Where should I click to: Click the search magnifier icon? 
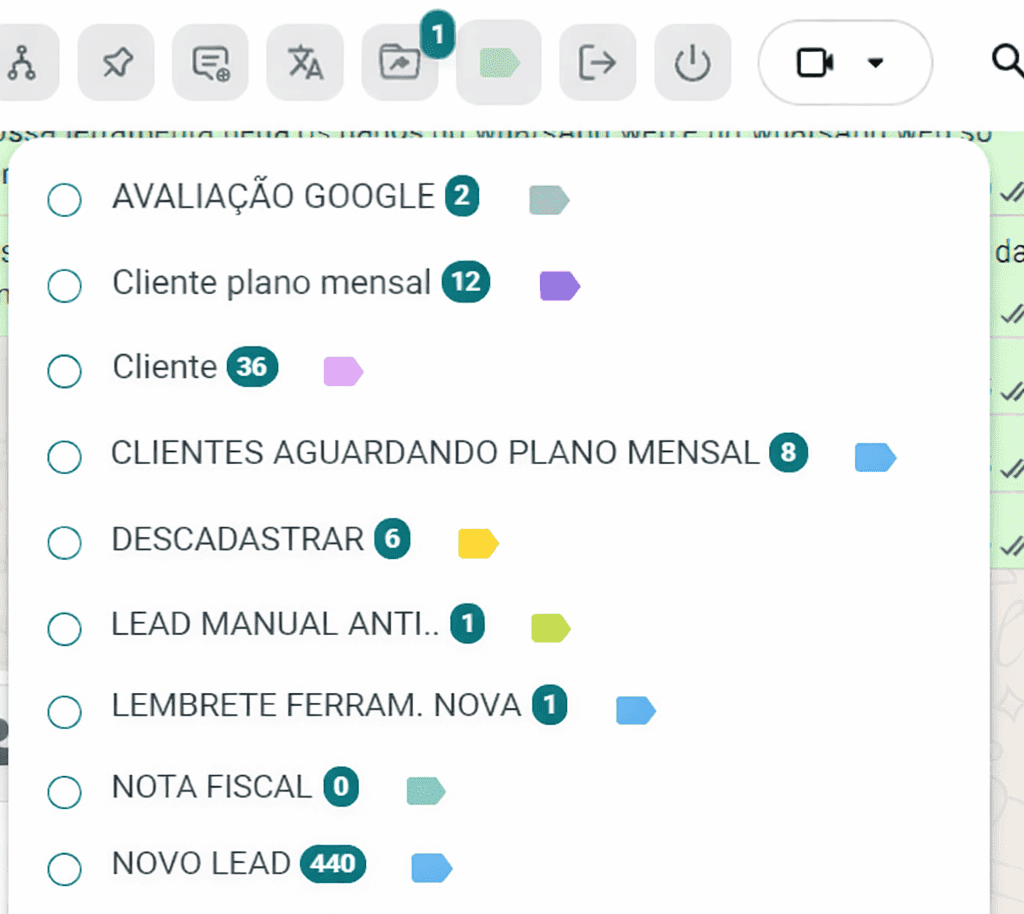coord(1006,61)
